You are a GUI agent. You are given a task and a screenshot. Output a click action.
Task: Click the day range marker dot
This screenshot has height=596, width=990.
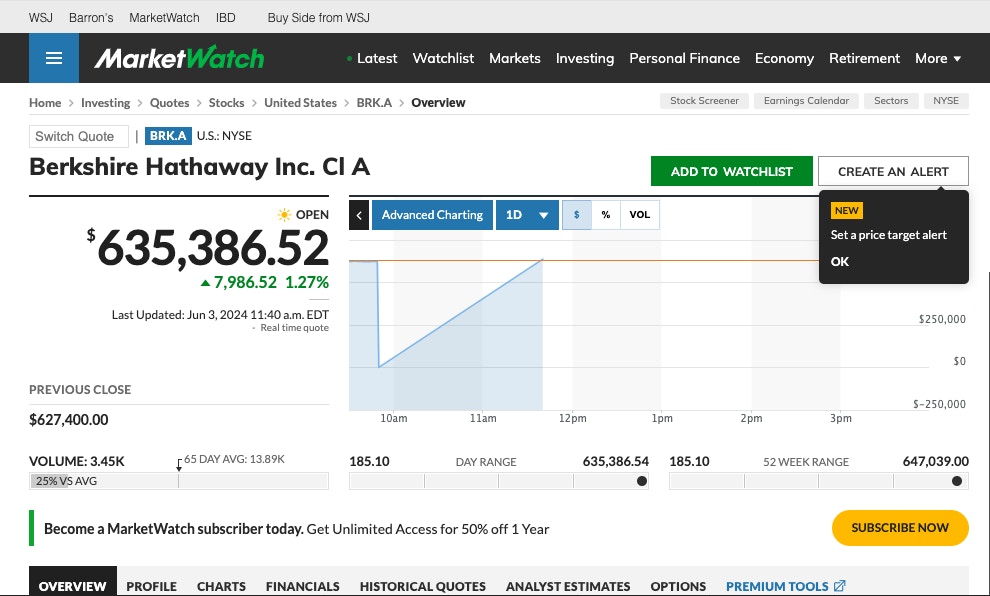(642, 481)
